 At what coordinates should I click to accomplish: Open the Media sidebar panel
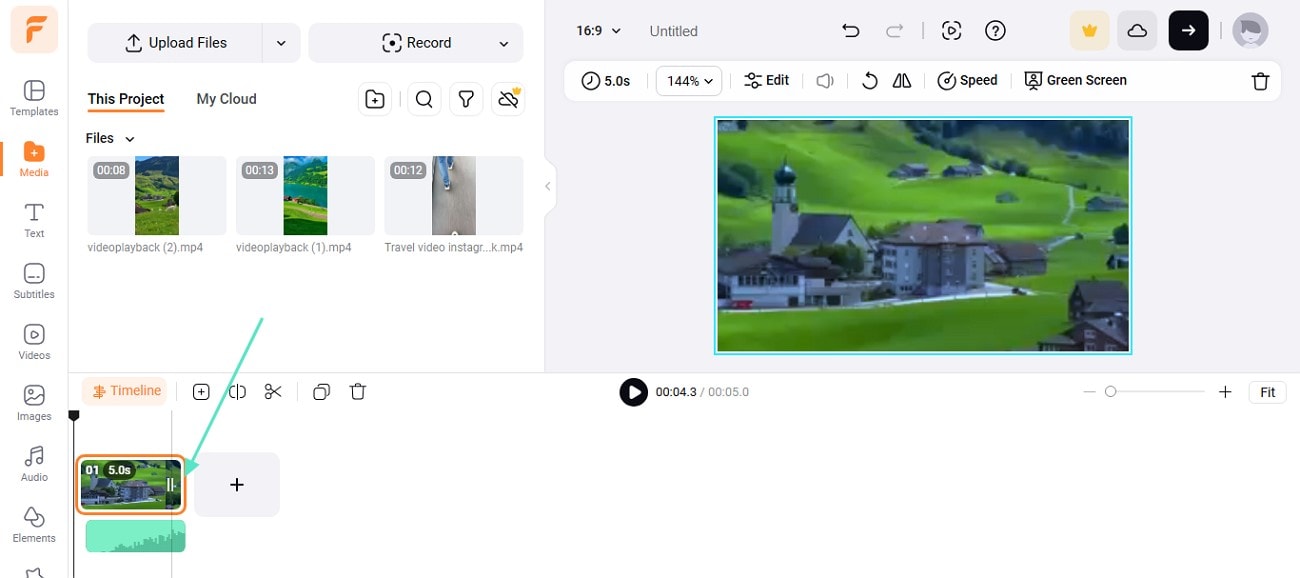pos(34,159)
